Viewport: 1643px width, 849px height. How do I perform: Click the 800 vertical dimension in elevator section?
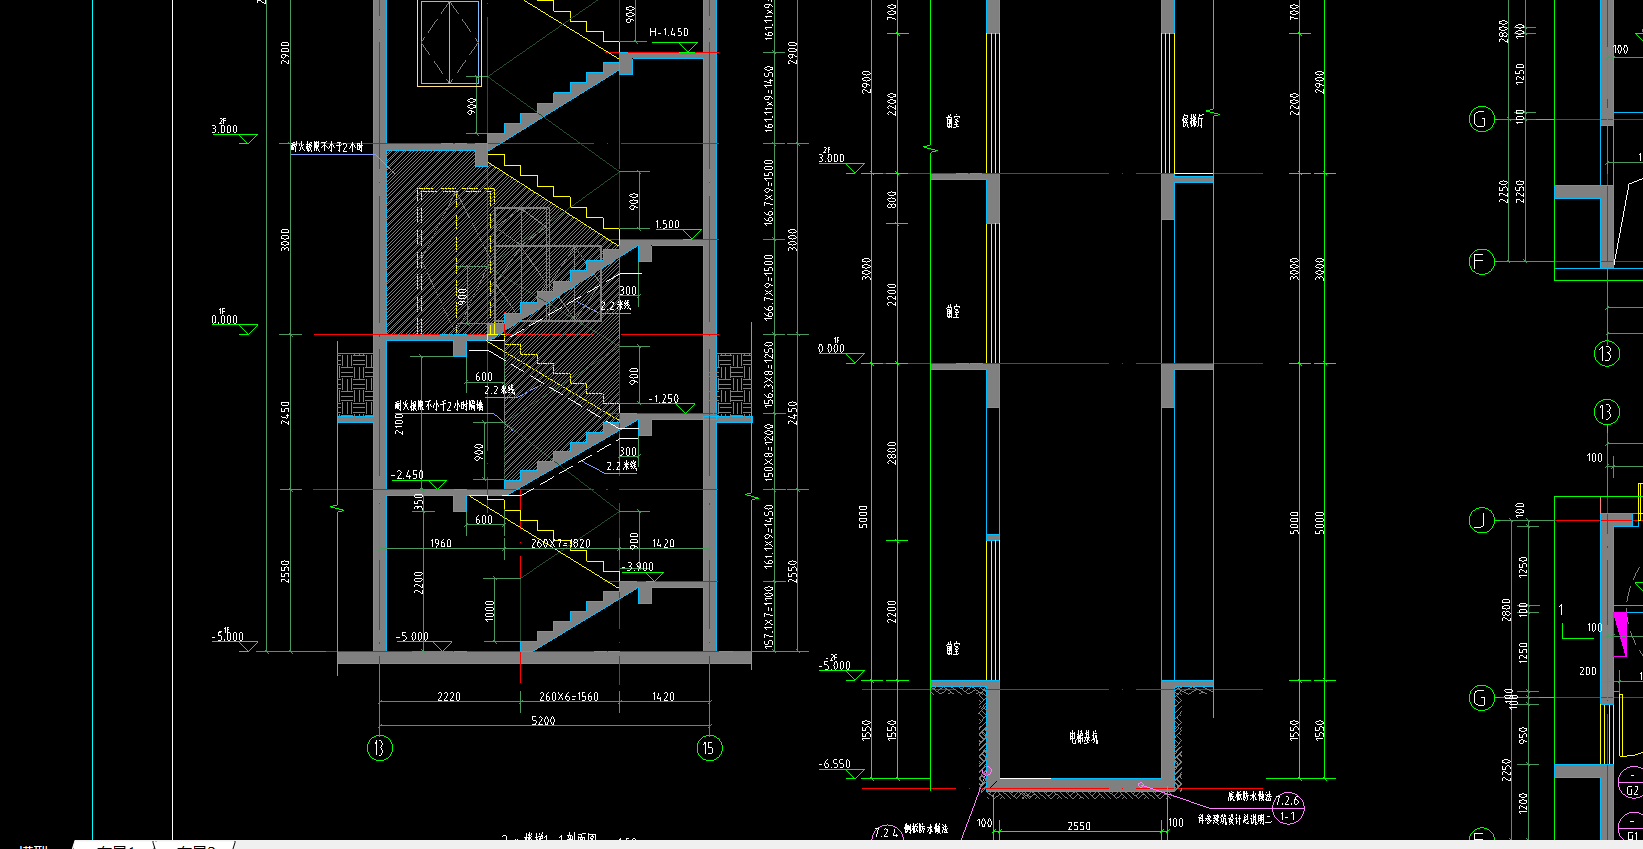coord(892,200)
